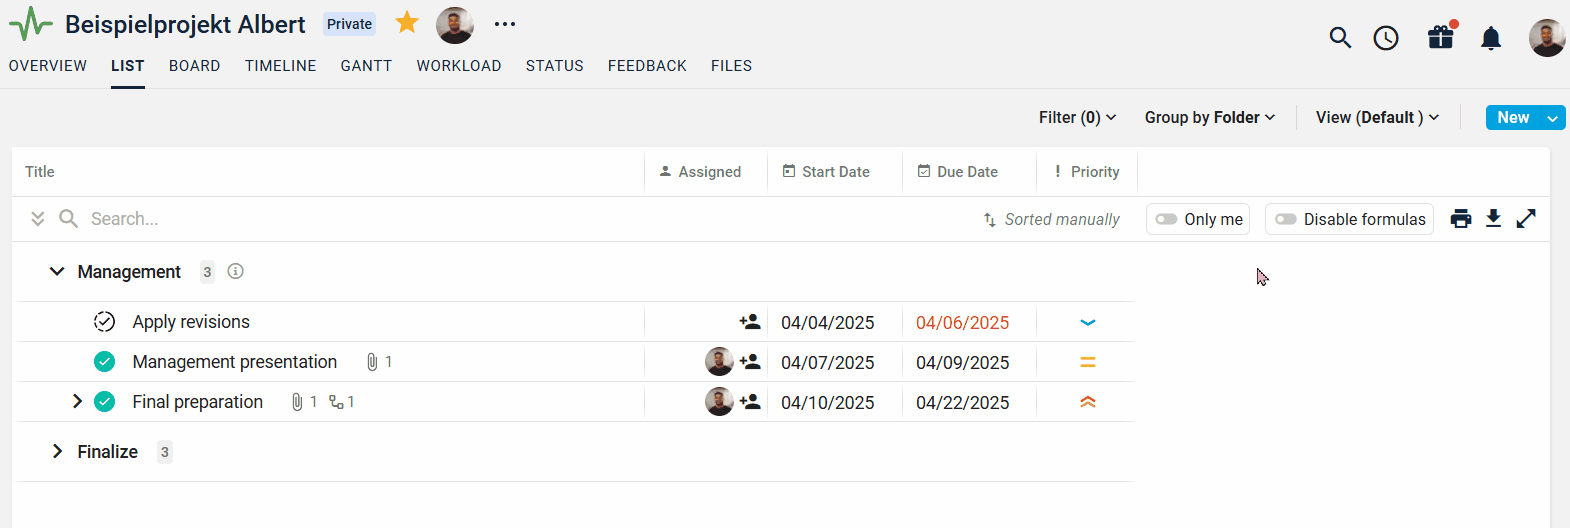Open the Management presentation task
Screen dimensions: 1570x528
(234, 362)
